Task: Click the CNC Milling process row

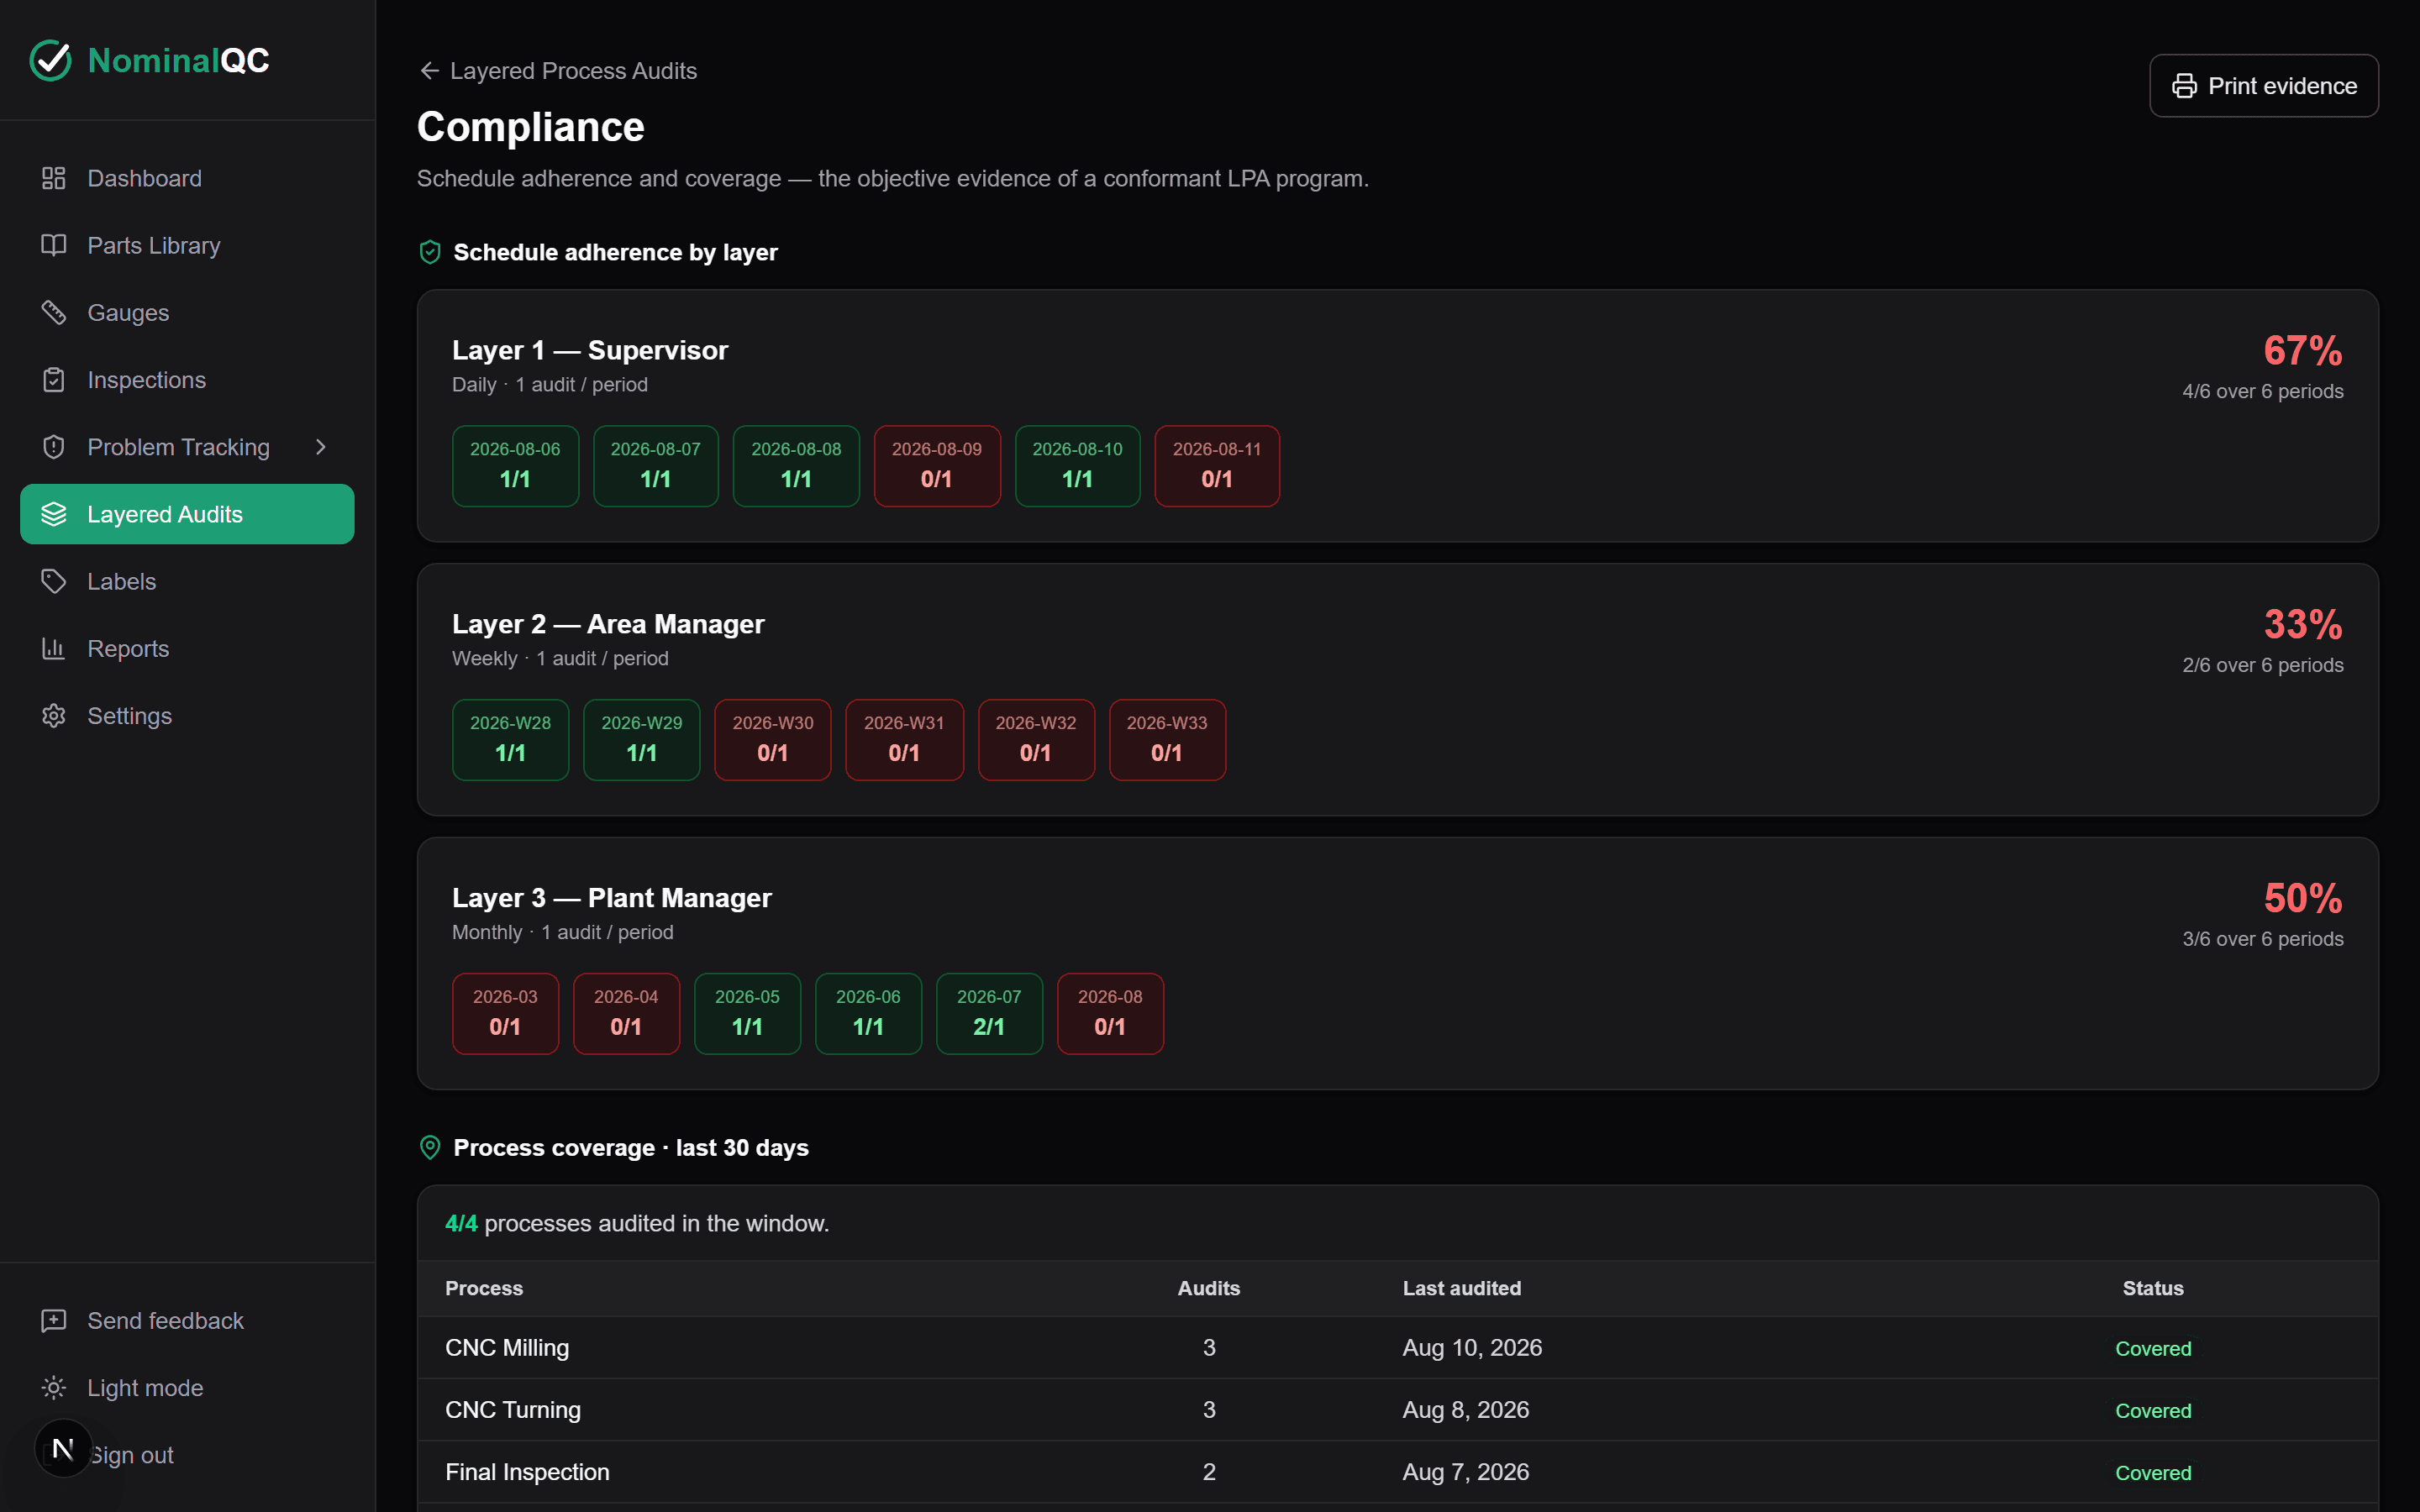Action: pyautogui.click(x=1398, y=1348)
